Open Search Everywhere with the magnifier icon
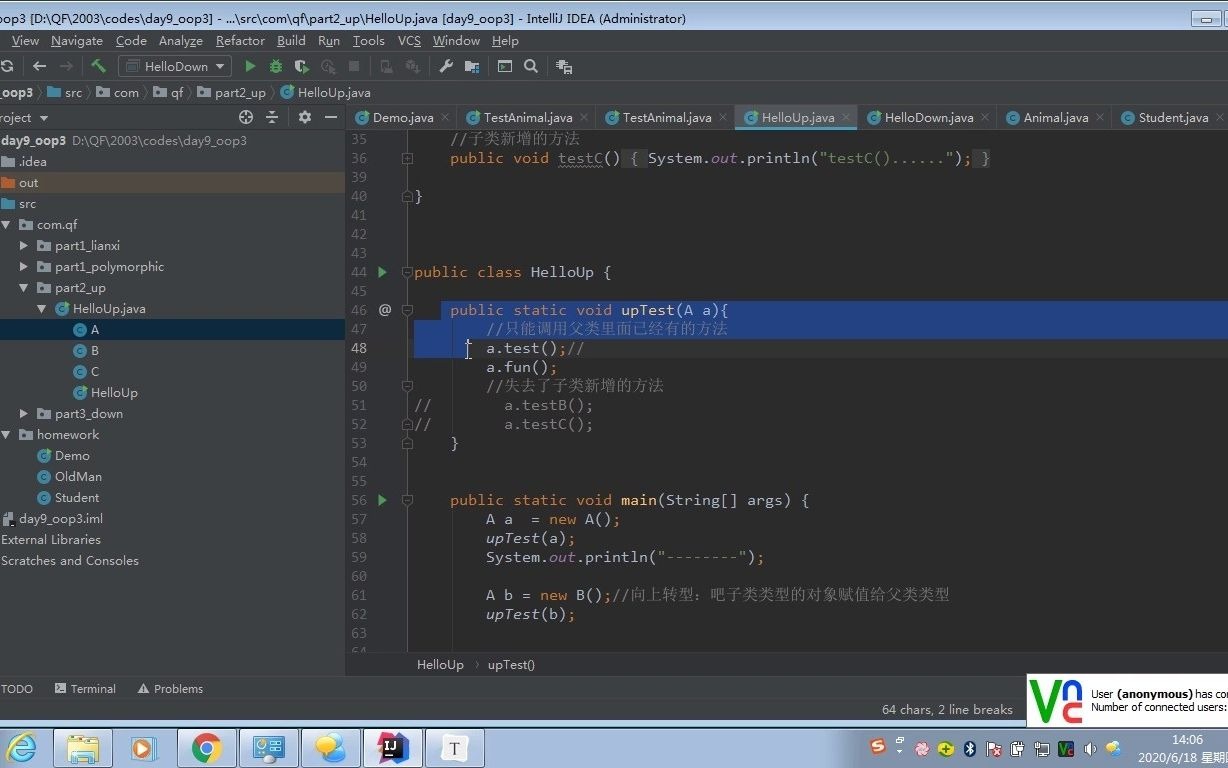Image resolution: width=1228 pixels, height=768 pixels. click(530, 66)
